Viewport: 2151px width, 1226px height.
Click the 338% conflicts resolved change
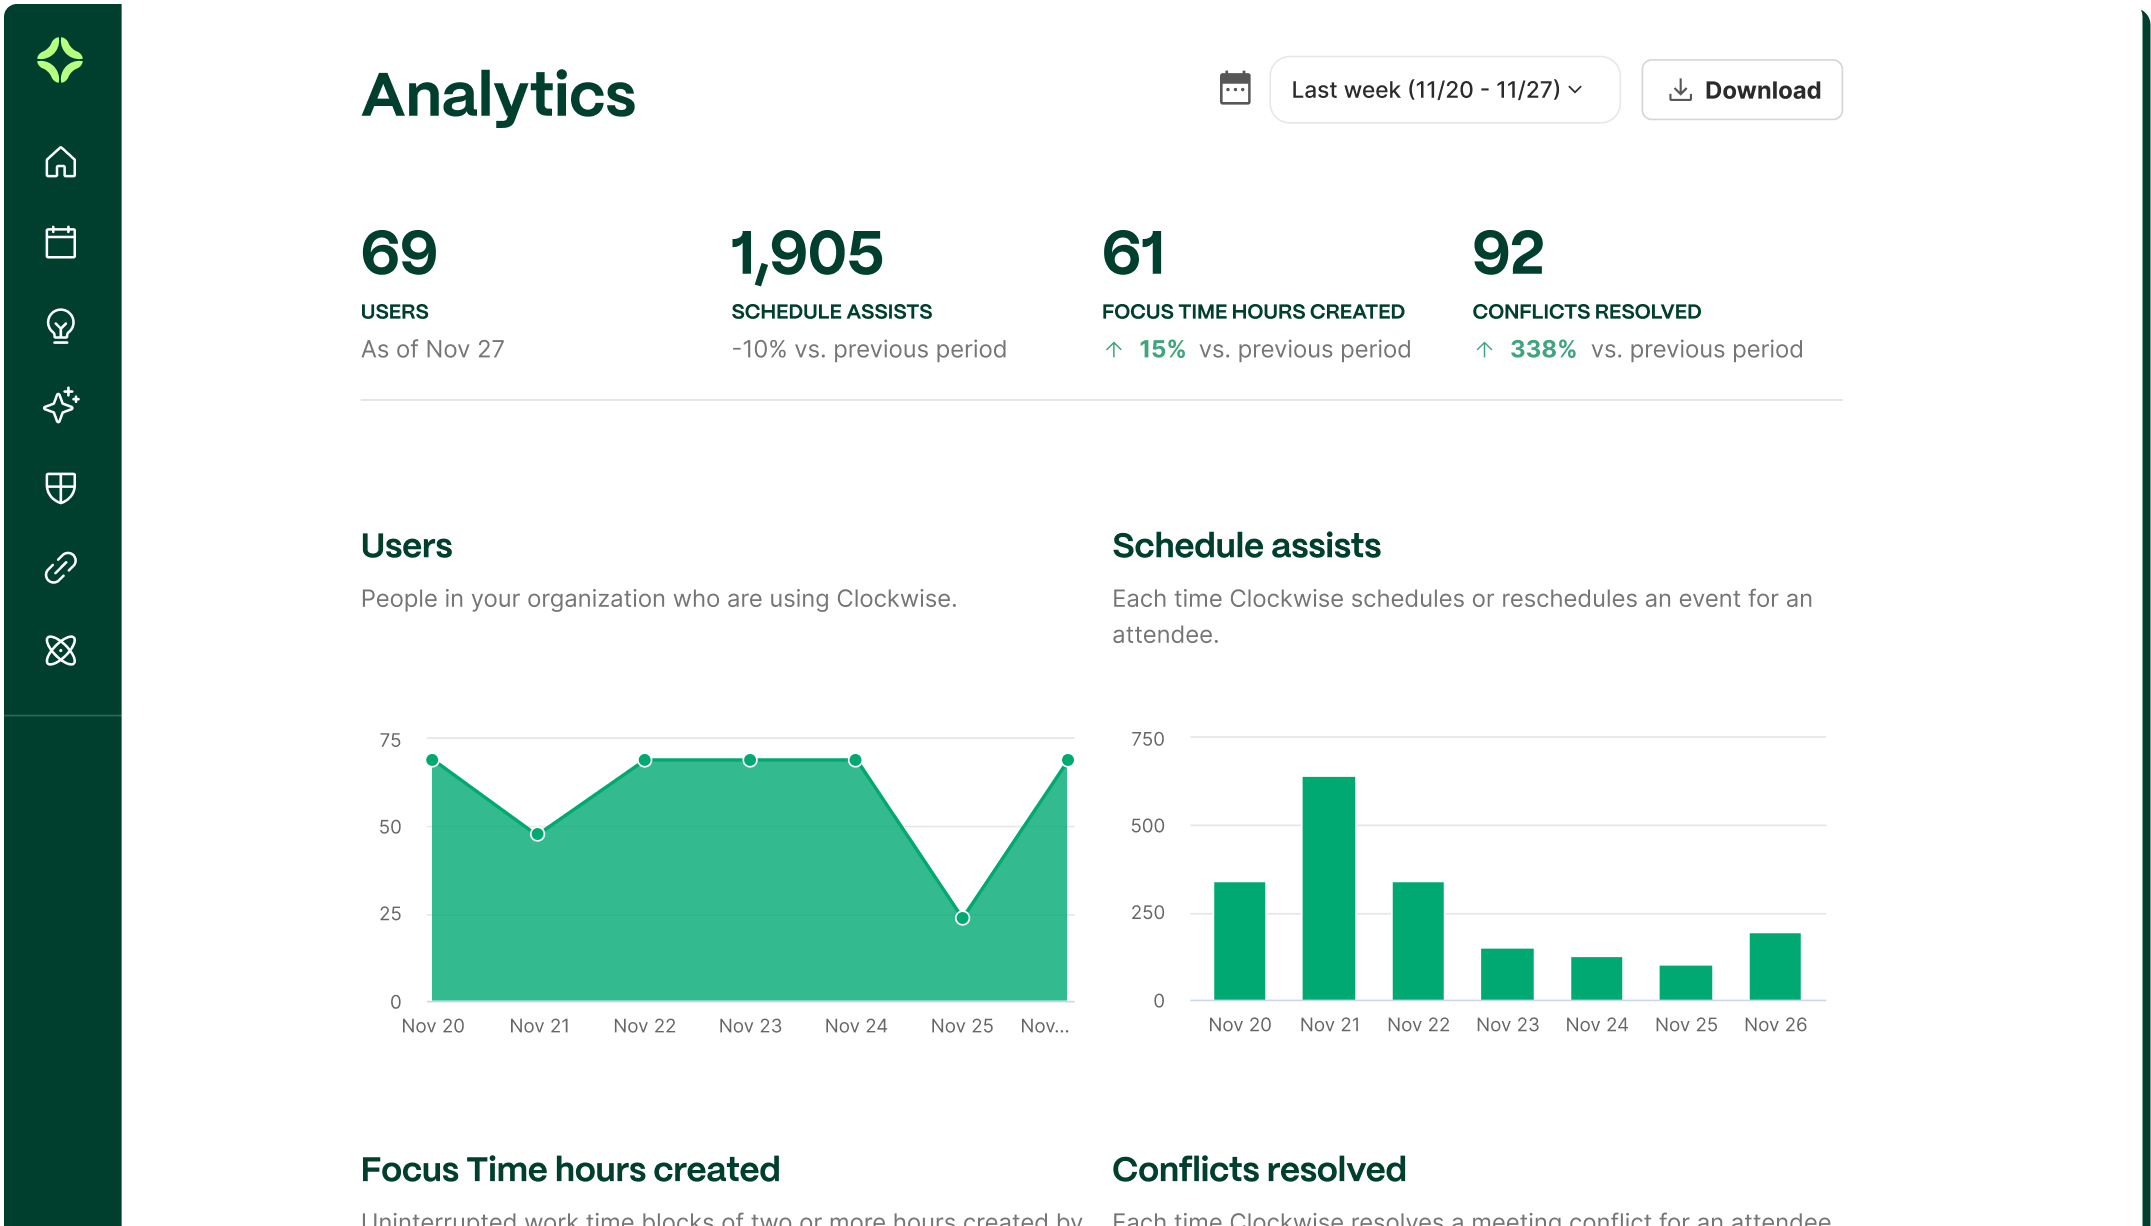point(1542,350)
